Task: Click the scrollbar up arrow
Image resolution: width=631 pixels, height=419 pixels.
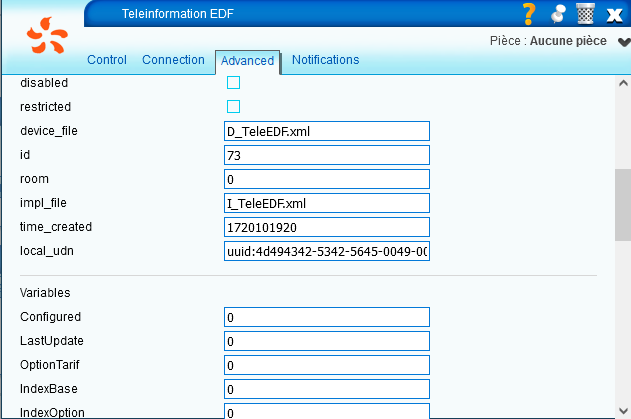Action: (623, 83)
